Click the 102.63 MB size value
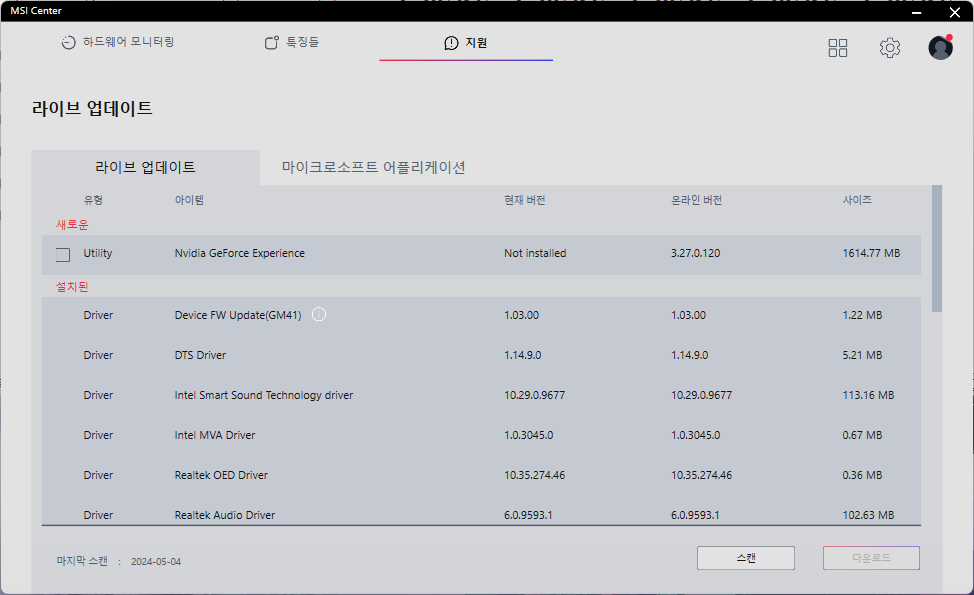 click(x=868, y=515)
